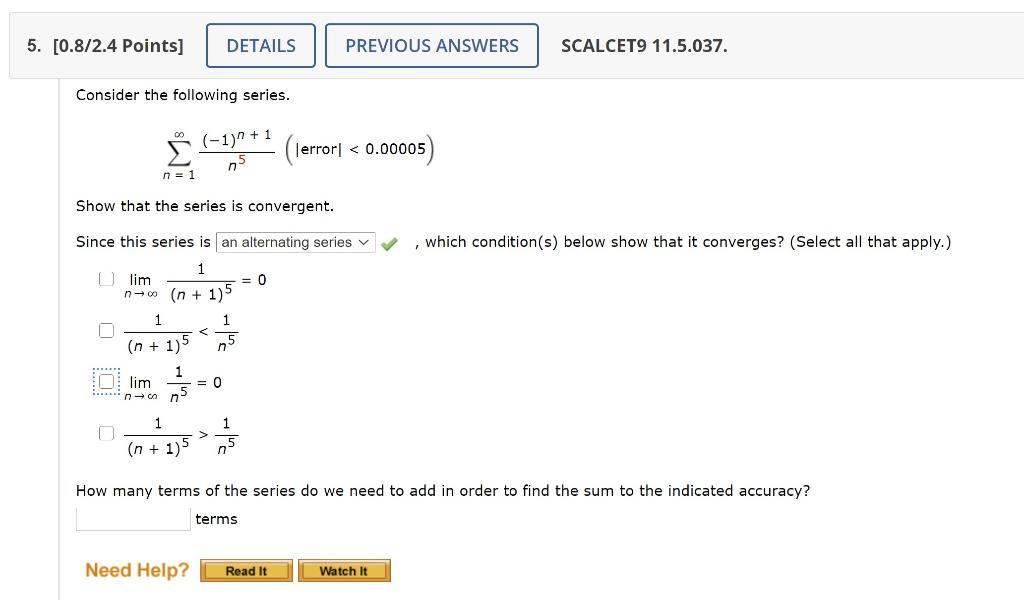Click the dropdown's chevron arrow
Image resolution: width=1024 pixels, height=600 pixels.
[364, 242]
